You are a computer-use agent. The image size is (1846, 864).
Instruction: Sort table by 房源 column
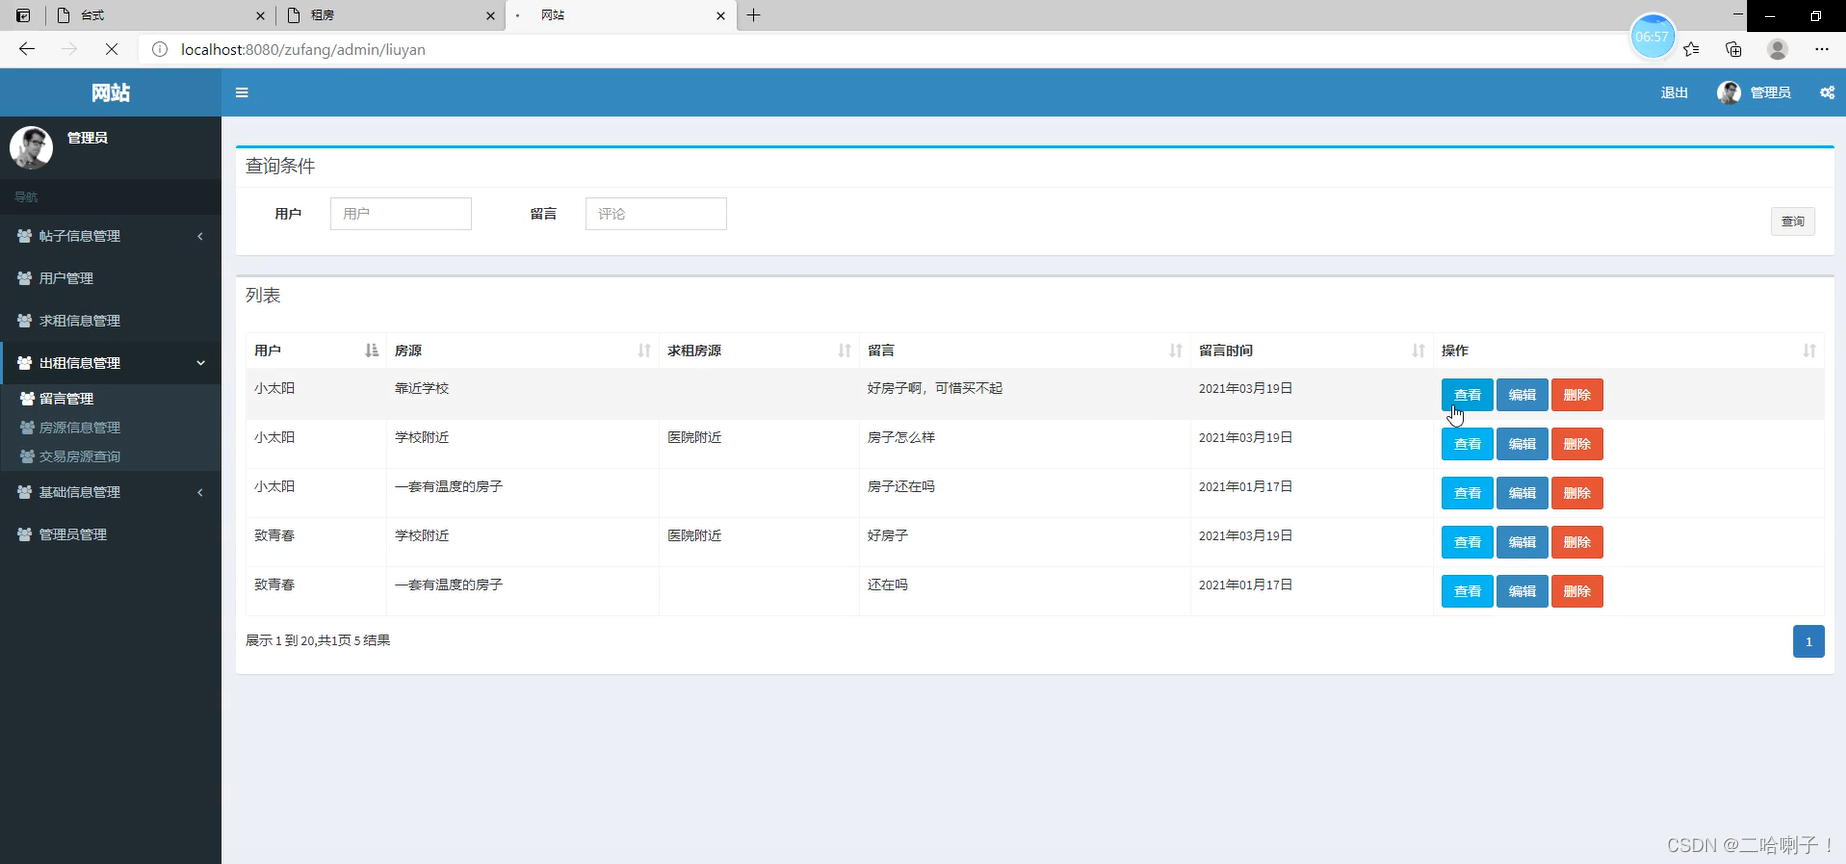[x=523, y=351]
